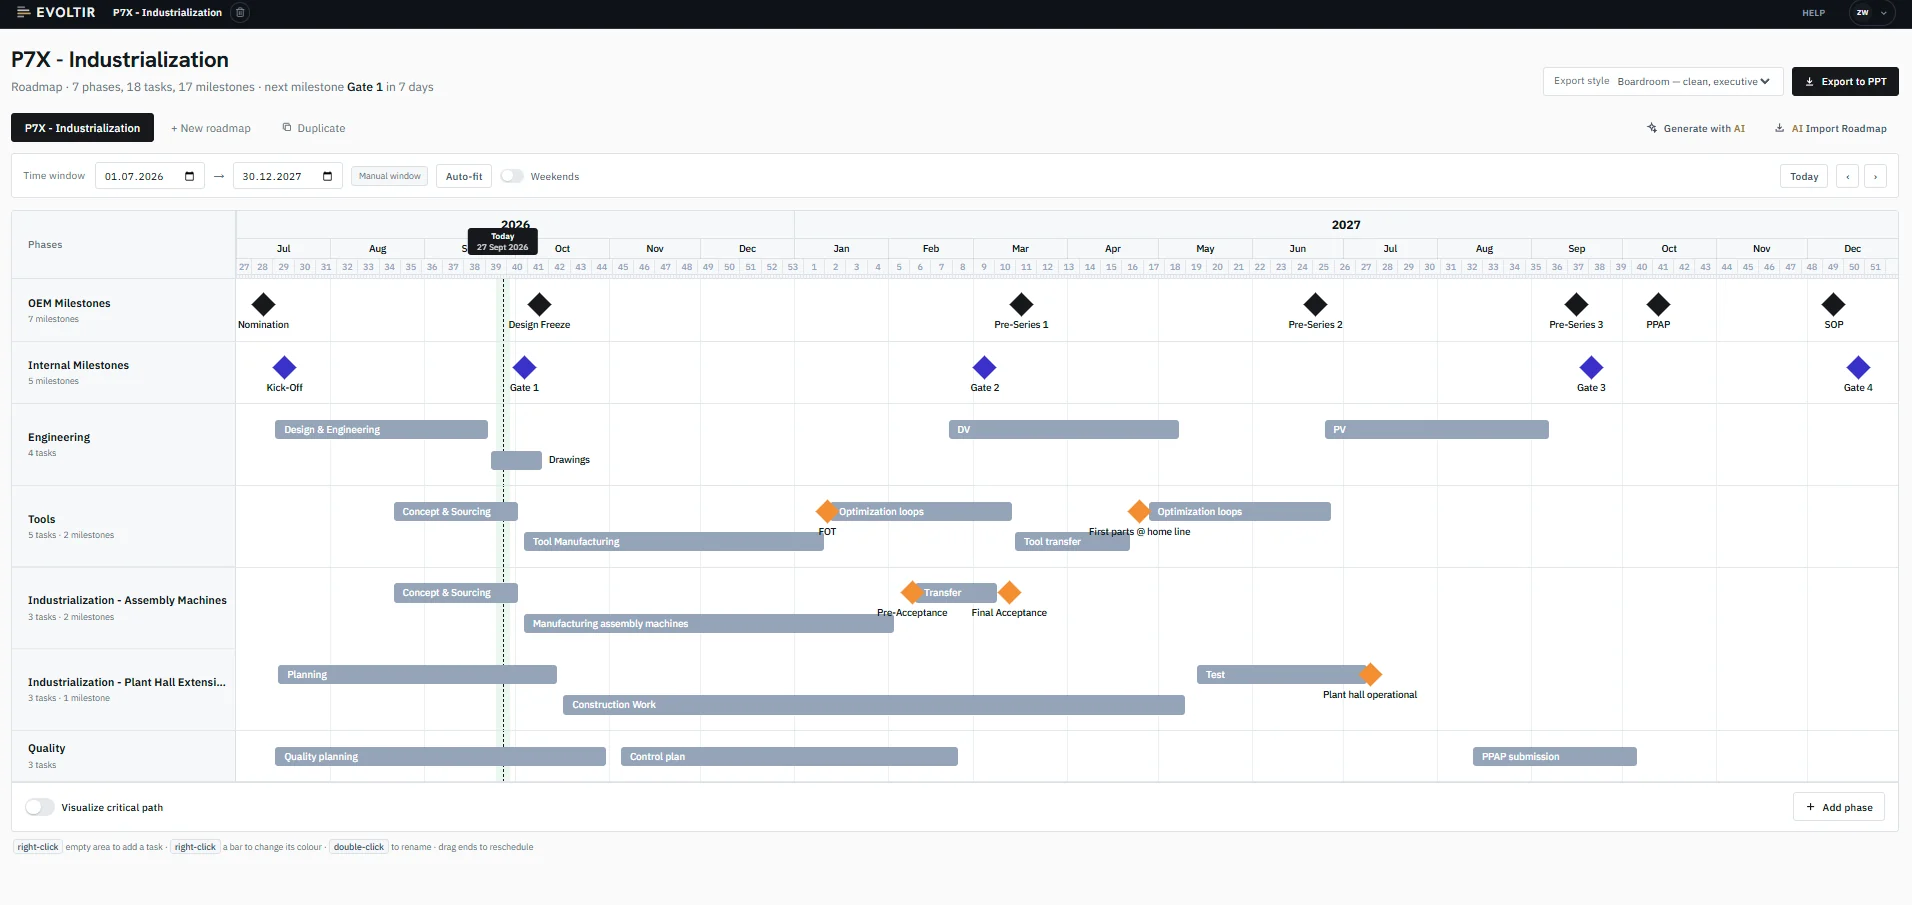The image size is (1912, 905).
Task: Click the Duplicate roadmap option
Action: point(314,128)
